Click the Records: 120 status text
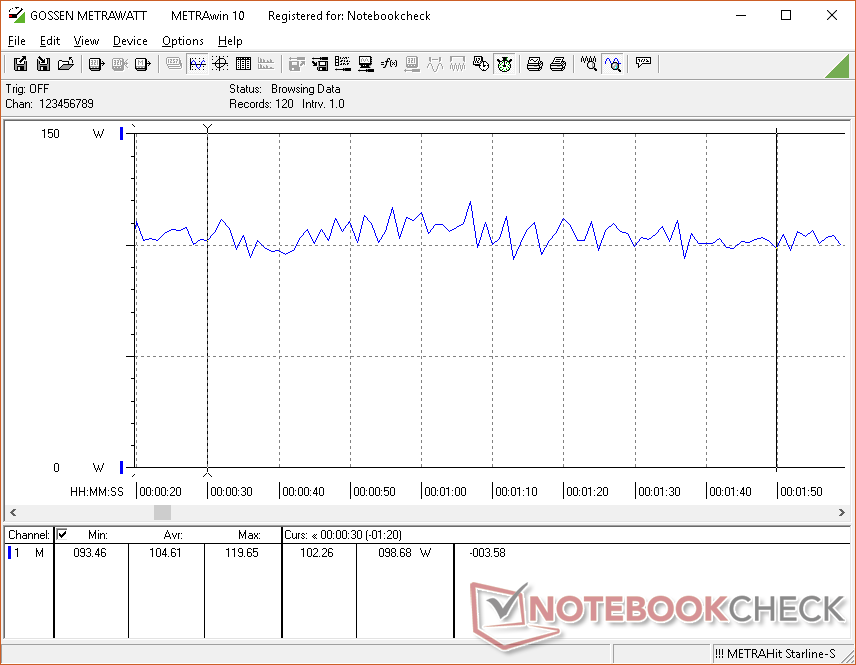The width and height of the screenshot is (856, 665). pos(261,104)
